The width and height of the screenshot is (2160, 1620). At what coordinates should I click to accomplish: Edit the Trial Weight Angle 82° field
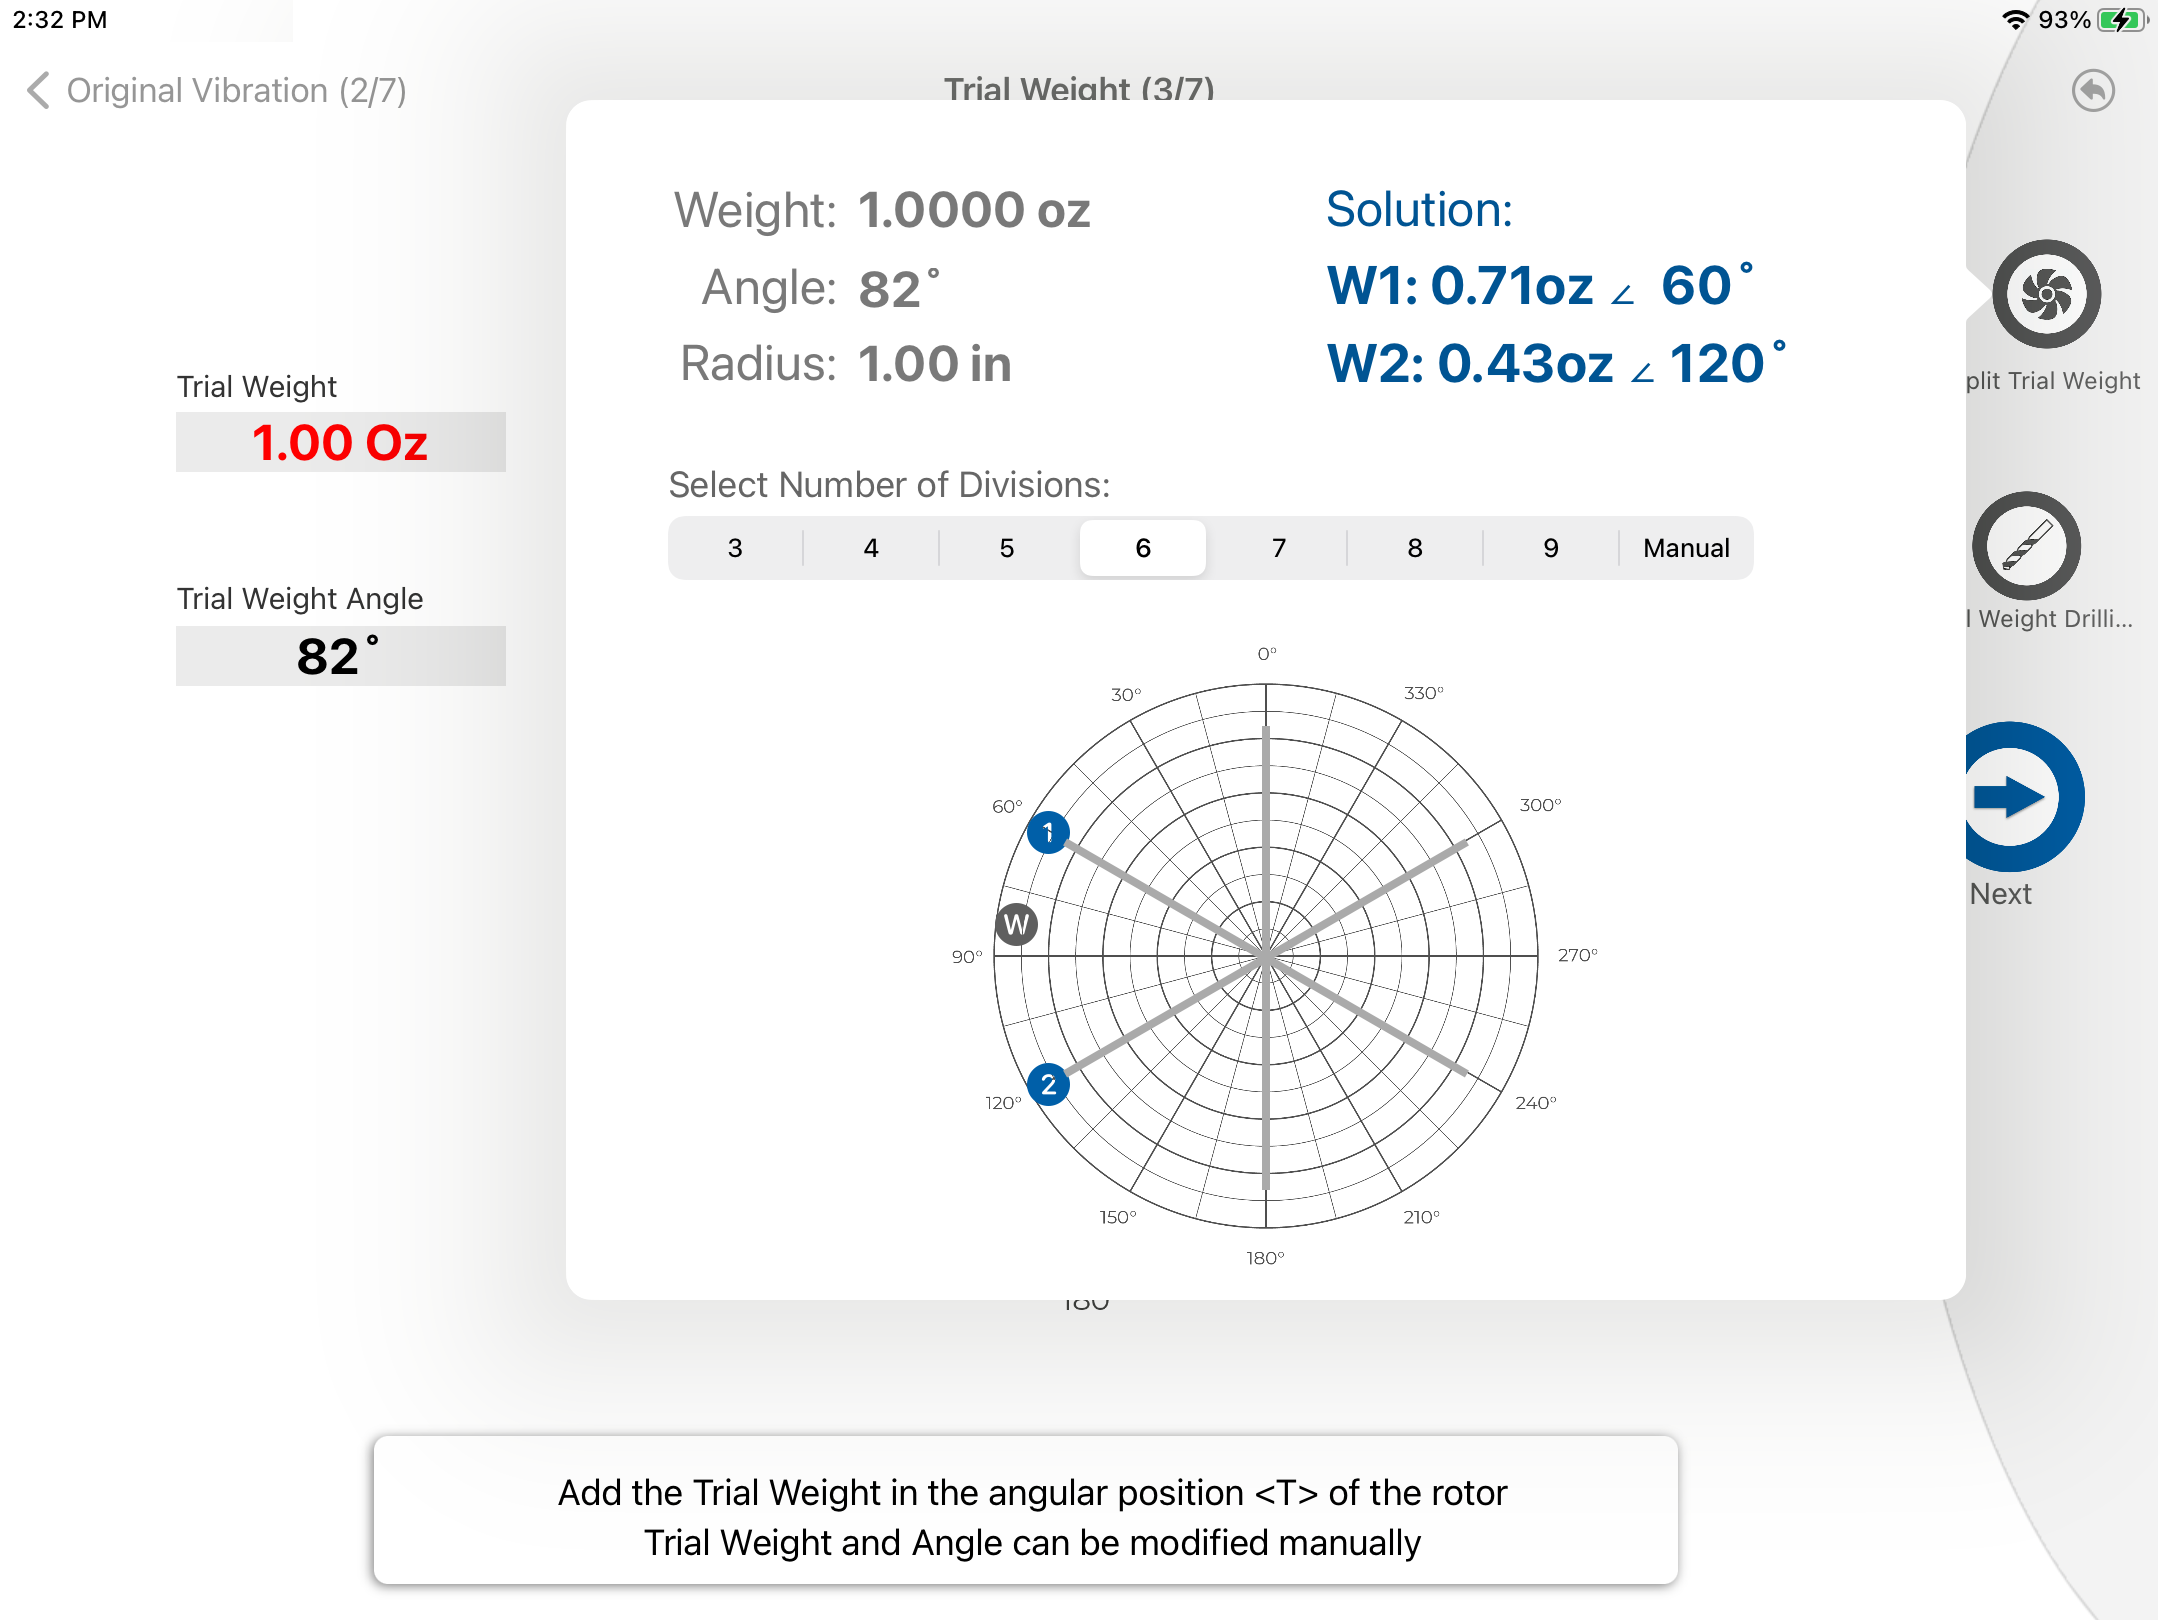[340, 656]
